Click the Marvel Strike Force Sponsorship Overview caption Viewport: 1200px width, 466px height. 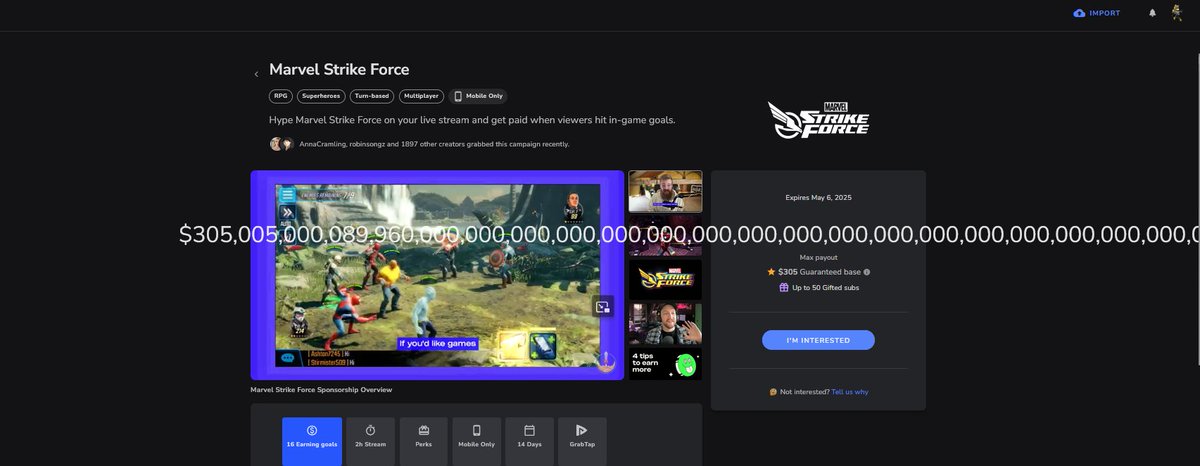321,390
